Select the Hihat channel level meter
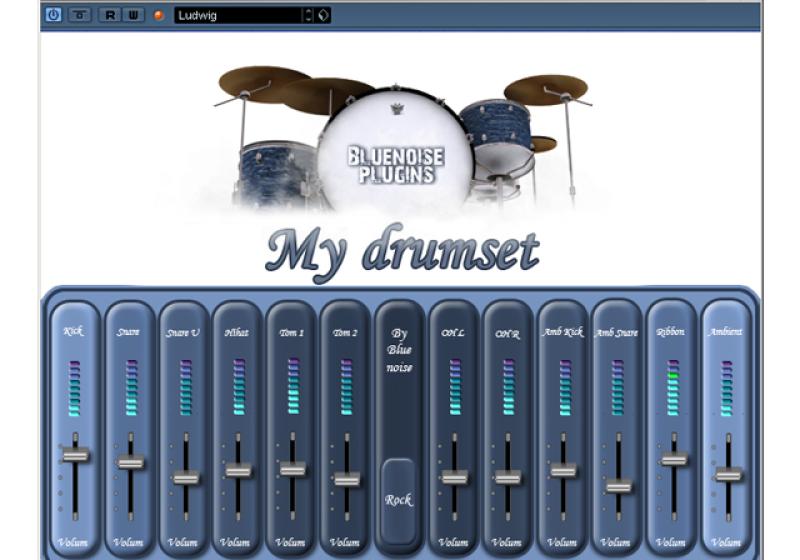This screenshot has width=800, height=560. pyautogui.click(x=238, y=387)
